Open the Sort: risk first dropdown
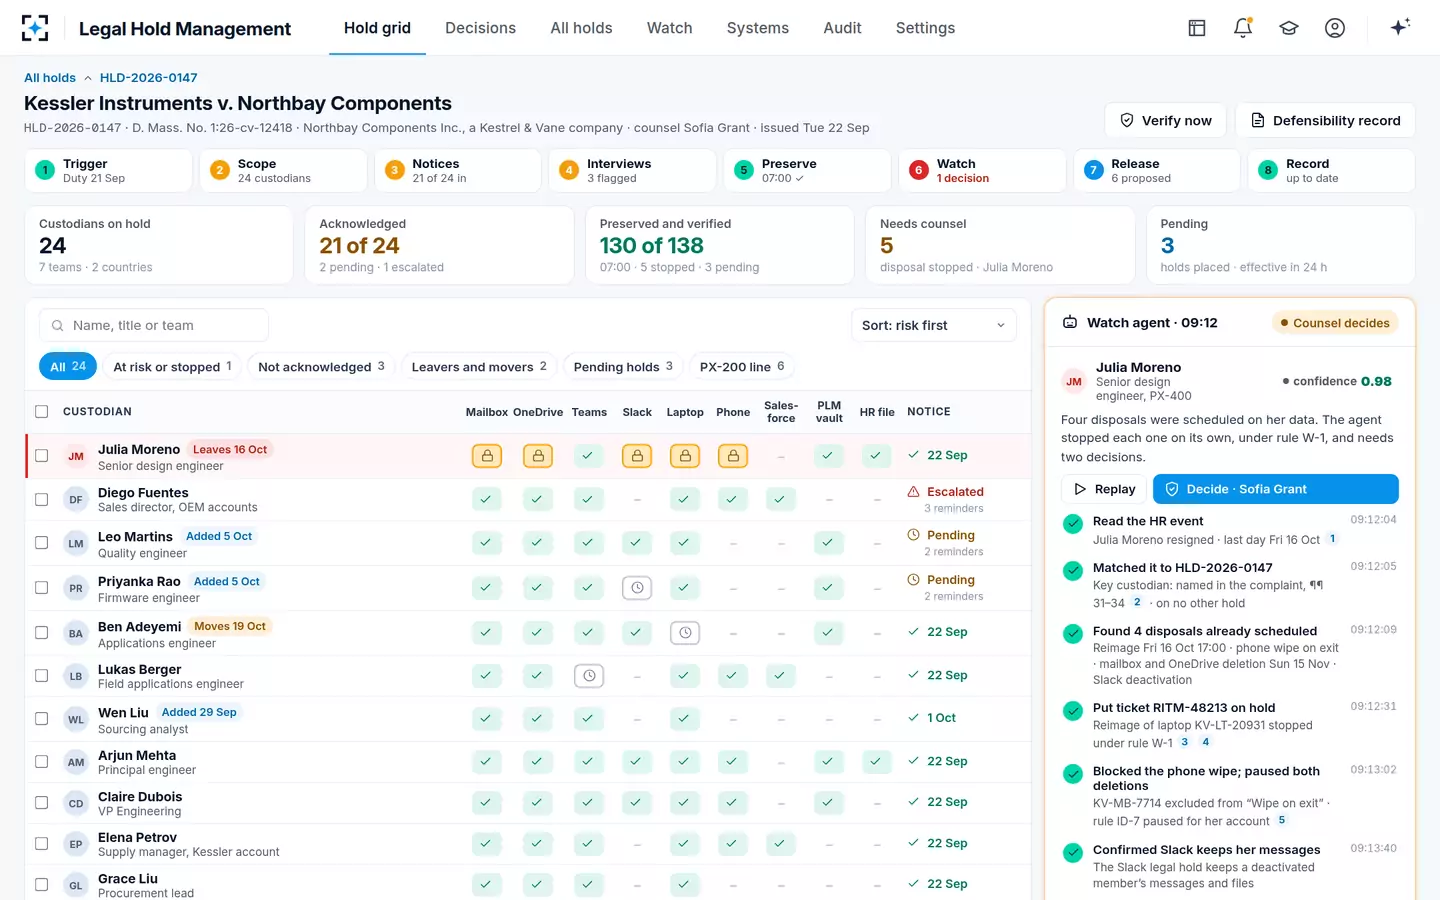This screenshot has width=1440, height=900. click(x=933, y=325)
